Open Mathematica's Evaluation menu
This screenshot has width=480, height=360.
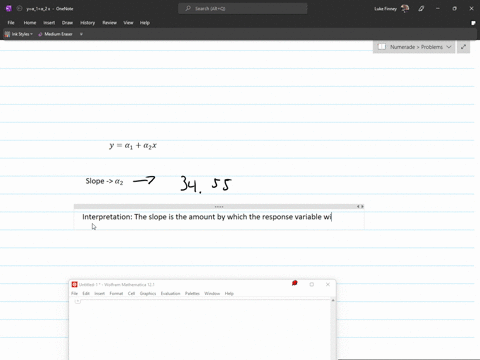[x=170, y=293]
